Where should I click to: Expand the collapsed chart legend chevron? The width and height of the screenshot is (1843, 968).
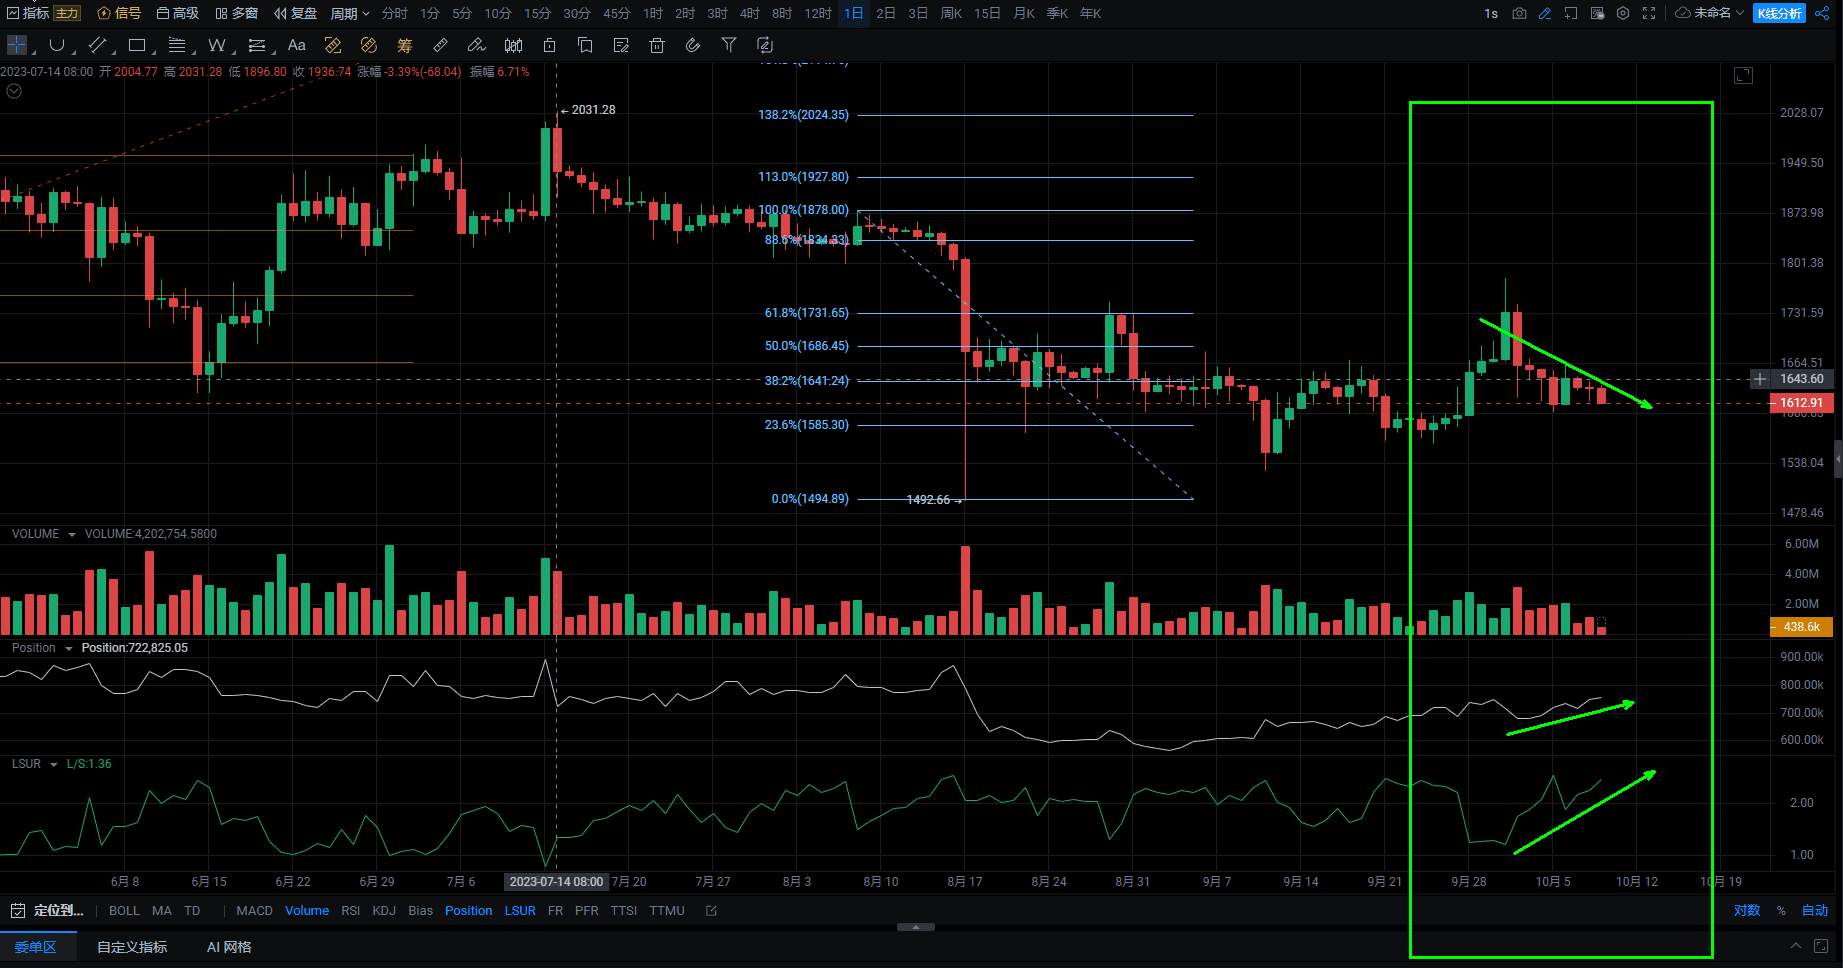pos(14,91)
